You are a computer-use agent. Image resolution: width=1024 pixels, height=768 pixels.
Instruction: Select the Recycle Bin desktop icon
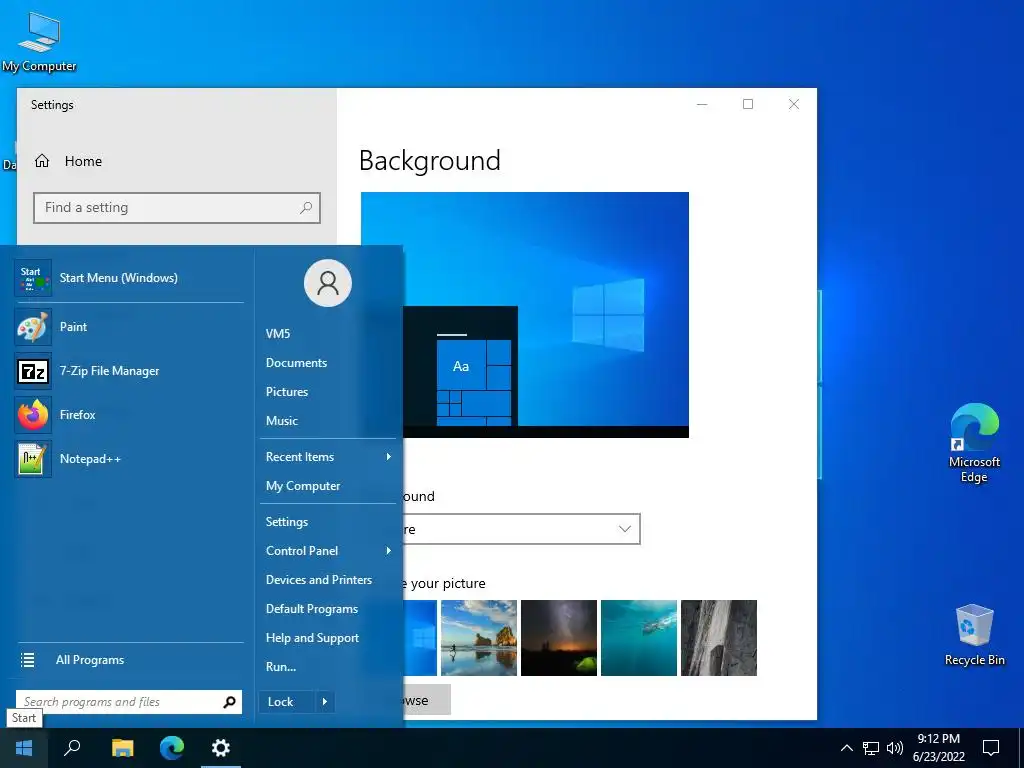974,635
